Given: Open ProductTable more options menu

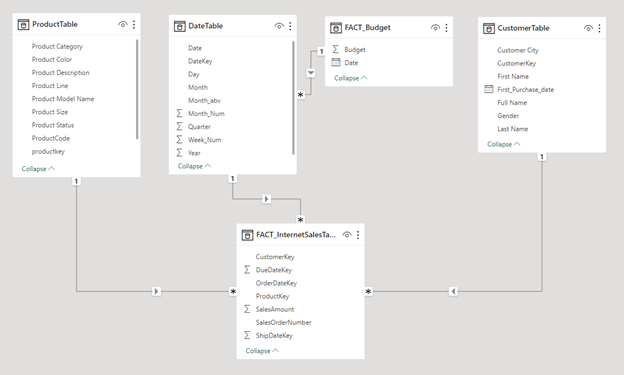Looking at the screenshot, I should click(x=134, y=25).
